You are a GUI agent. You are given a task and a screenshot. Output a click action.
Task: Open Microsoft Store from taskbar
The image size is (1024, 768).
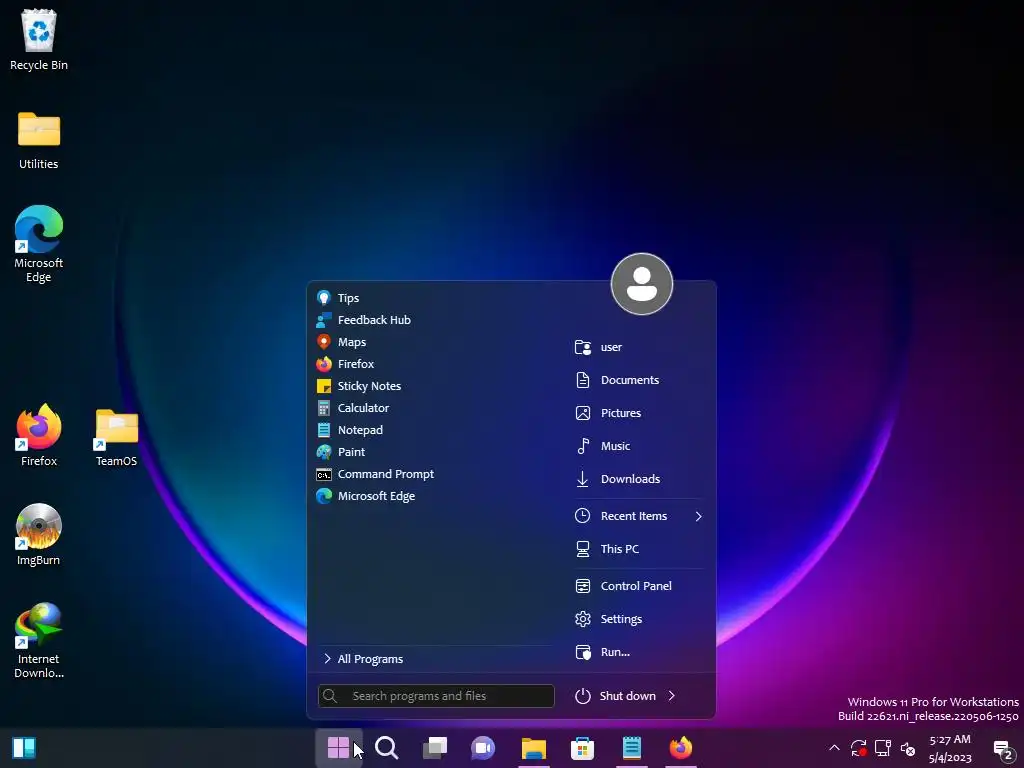point(582,748)
